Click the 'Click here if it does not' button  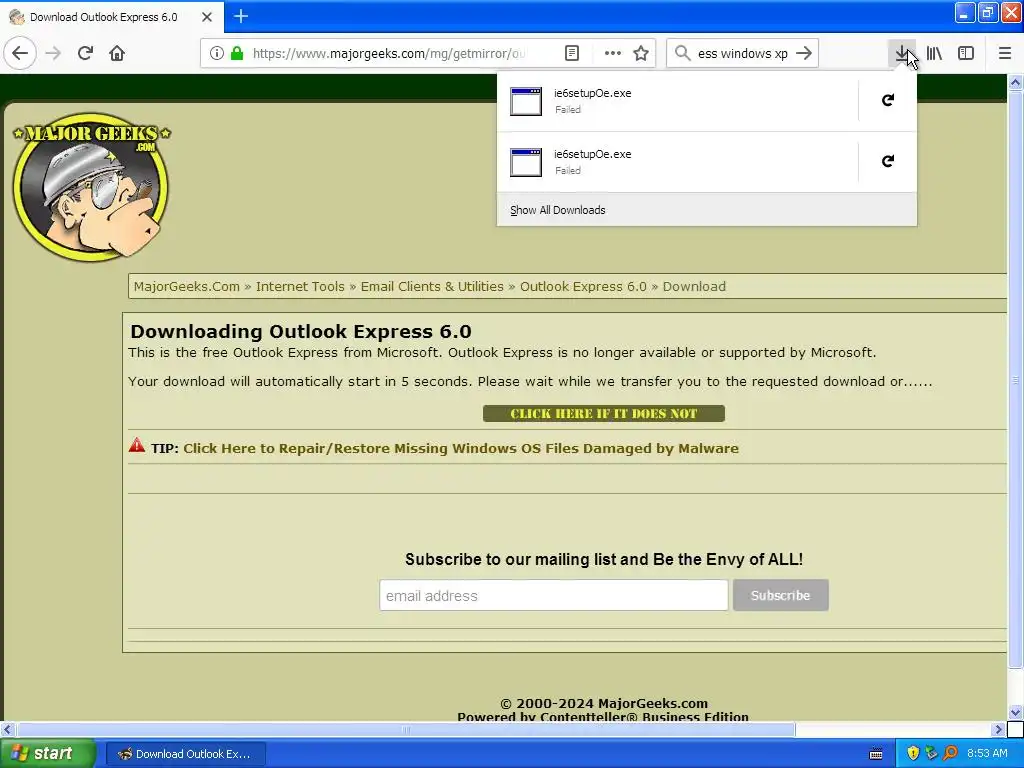tap(603, 413)
